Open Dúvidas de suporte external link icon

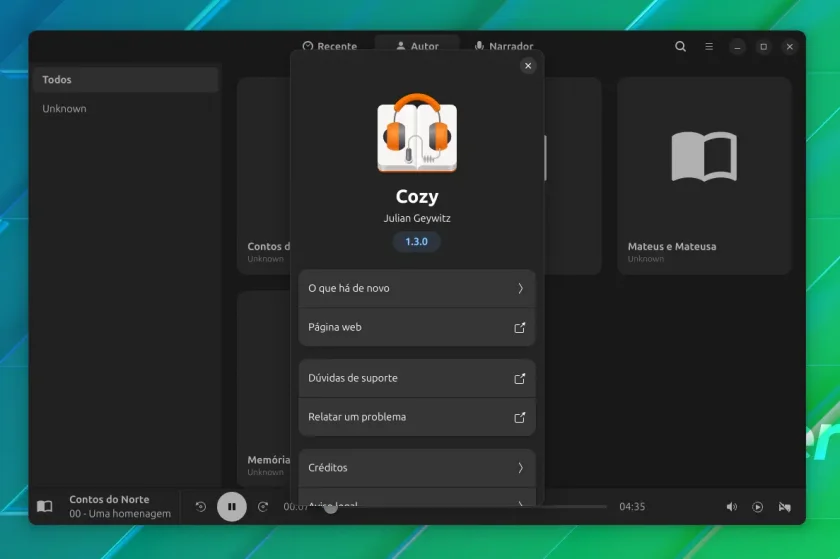tap(520, 378)
